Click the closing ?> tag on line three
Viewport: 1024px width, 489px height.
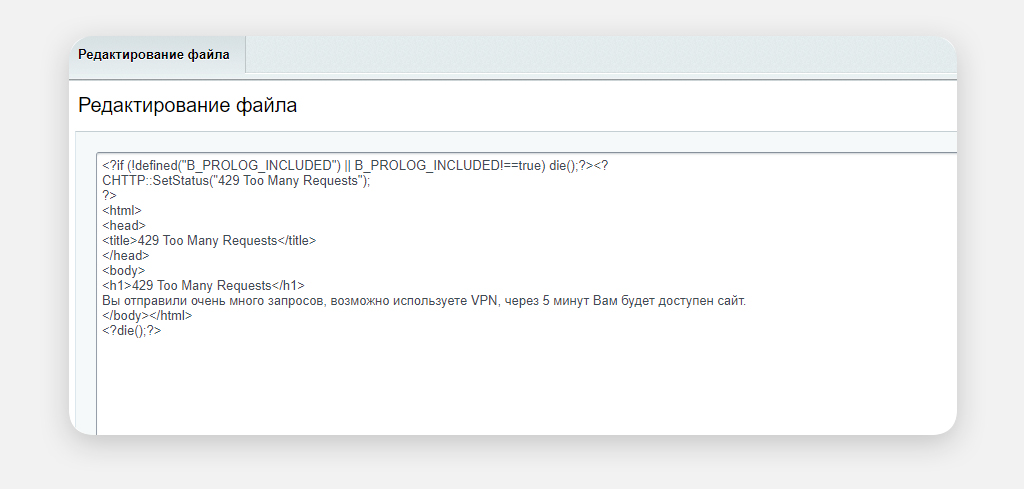109,196
